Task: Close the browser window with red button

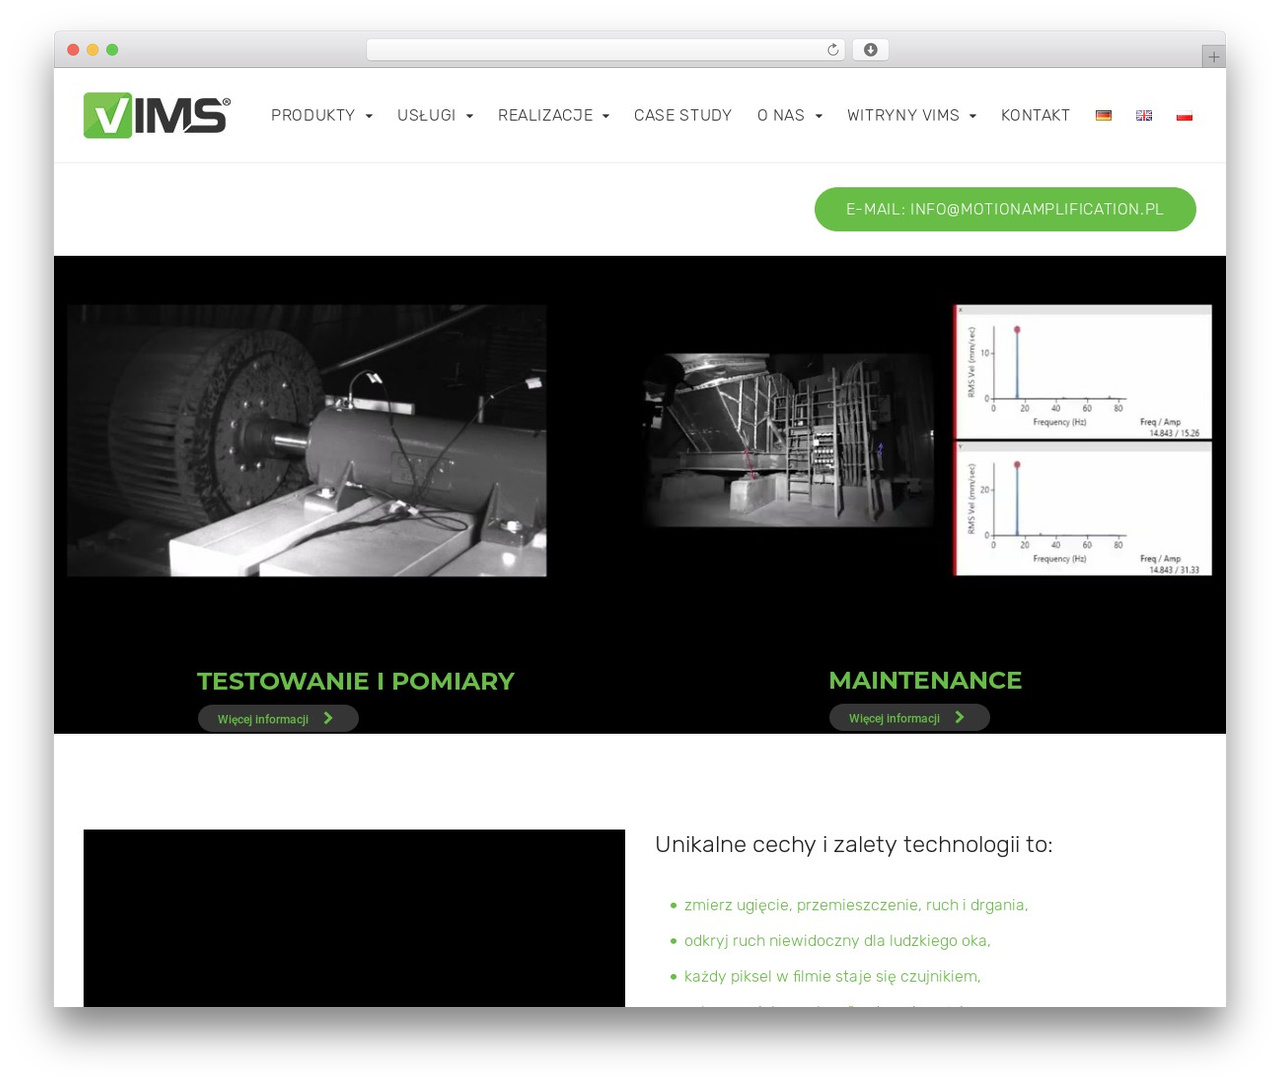Action: point(73,50)
